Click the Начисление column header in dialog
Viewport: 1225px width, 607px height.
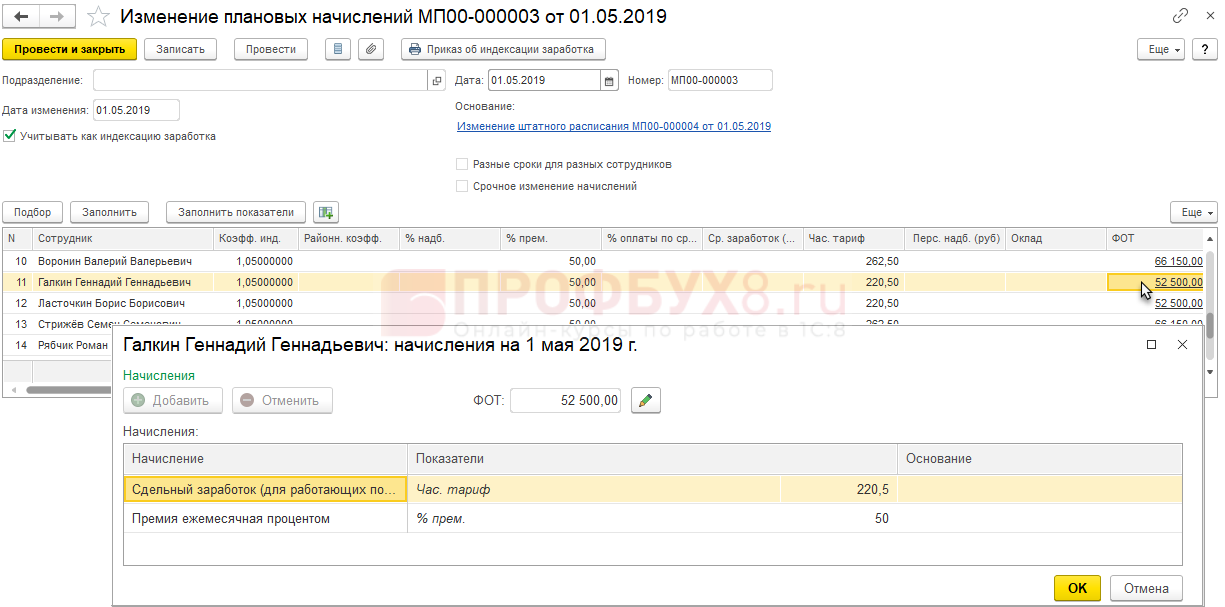click(x=265, y=459)
